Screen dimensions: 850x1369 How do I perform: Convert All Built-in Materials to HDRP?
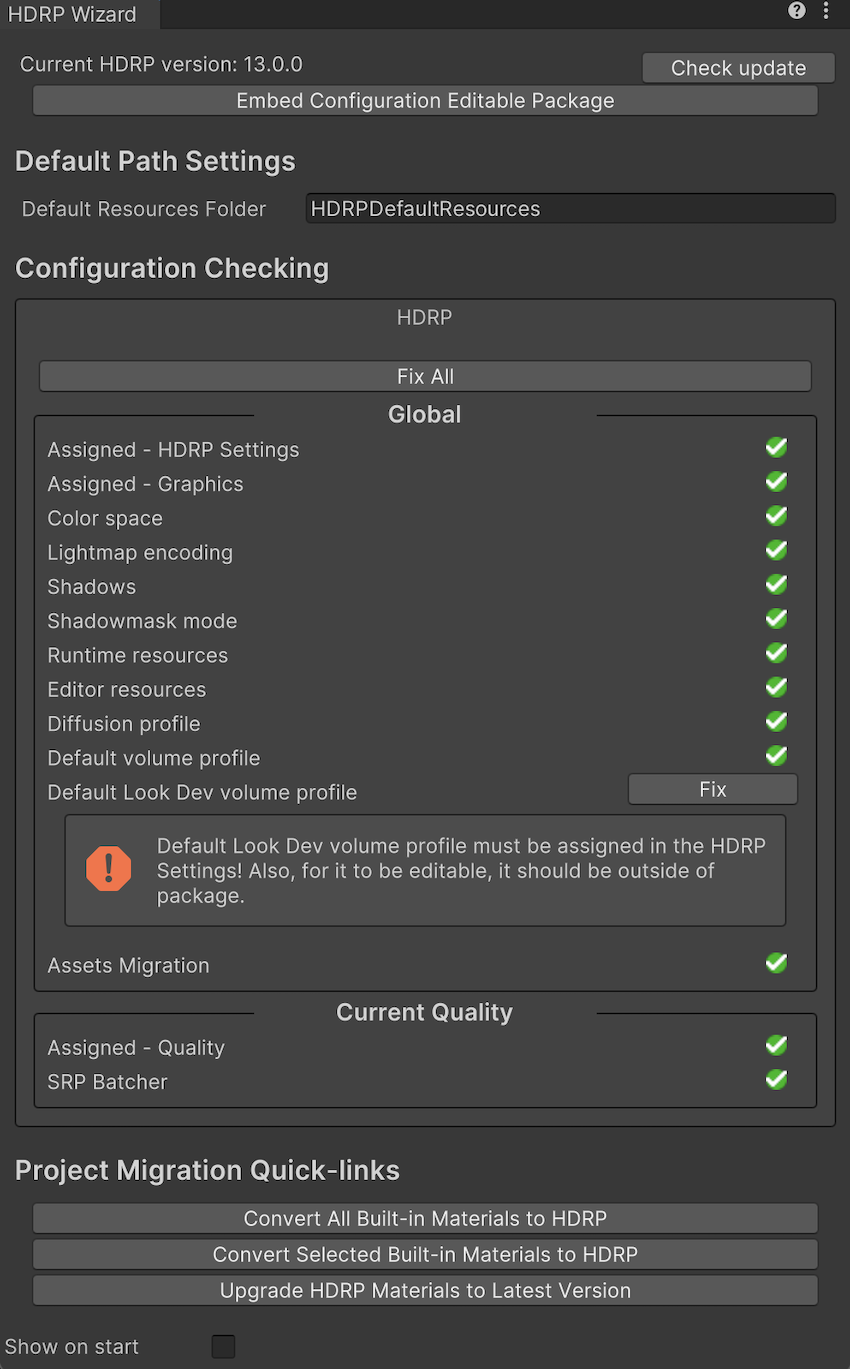tap(425, 1218)
